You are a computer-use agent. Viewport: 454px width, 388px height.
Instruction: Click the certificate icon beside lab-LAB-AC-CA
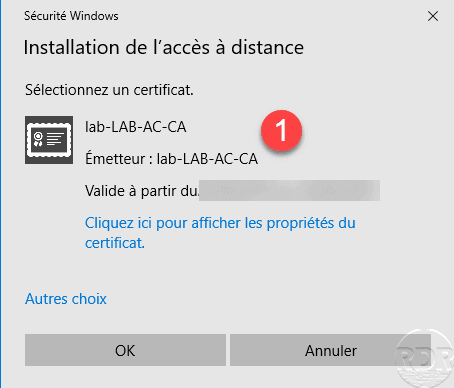(49, 140)
